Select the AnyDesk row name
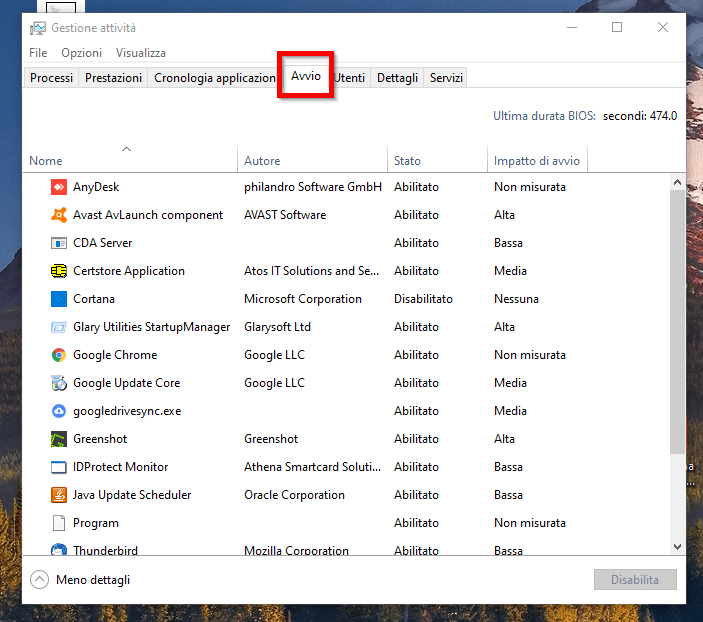This screenshot has width=703, height=622. [x=96, y=187]
